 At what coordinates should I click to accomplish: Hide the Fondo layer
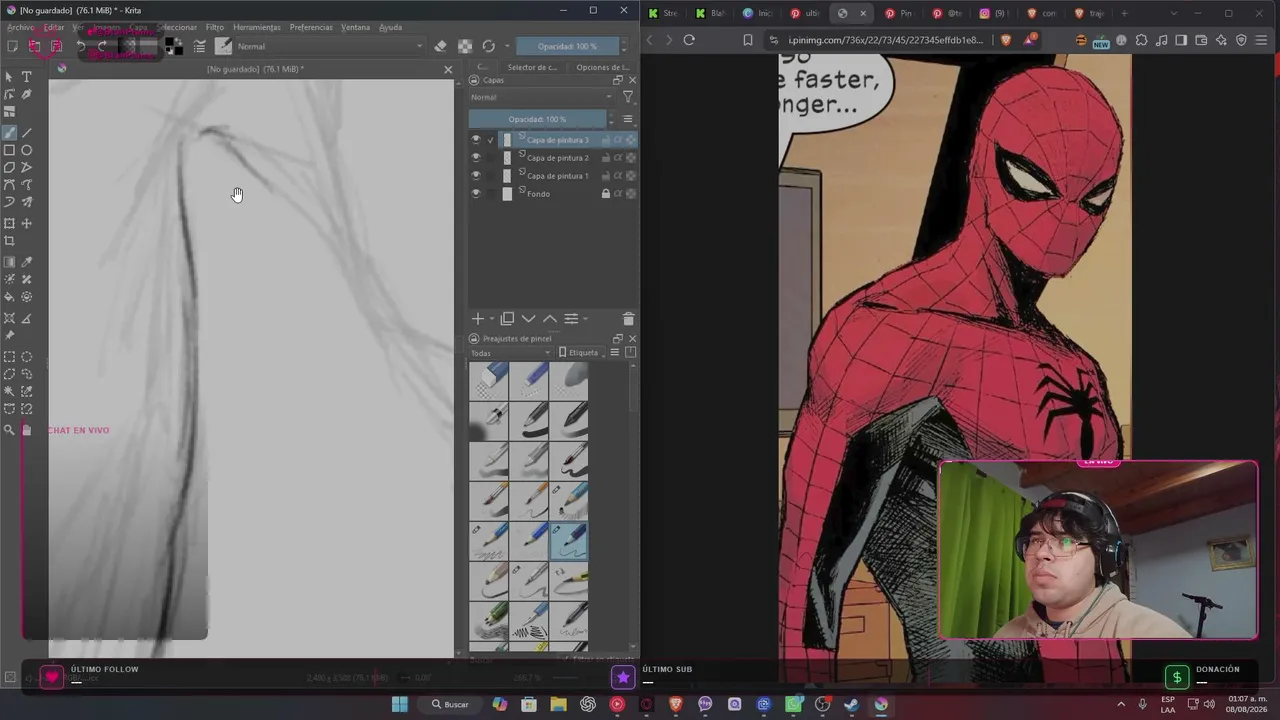[x=476, y=194]
